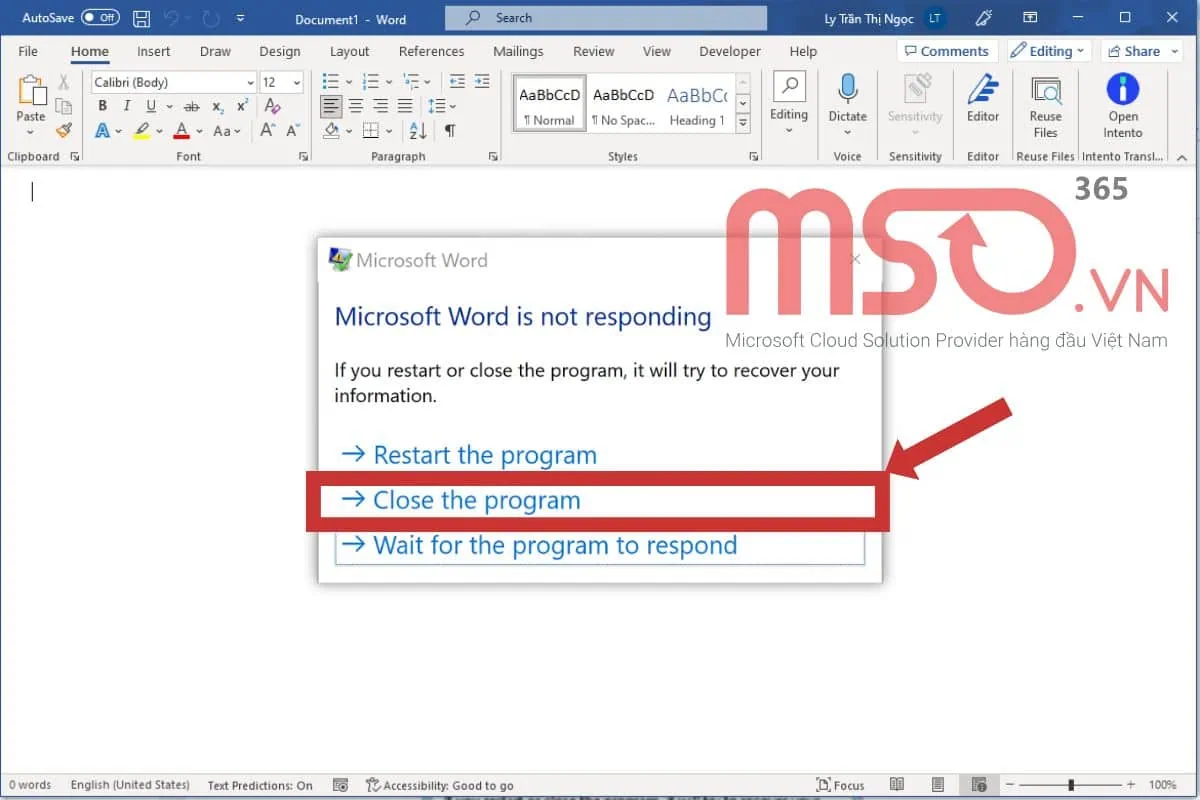Toggle Italic formatting
1200x800 pixels.
(x=126, y=106)
